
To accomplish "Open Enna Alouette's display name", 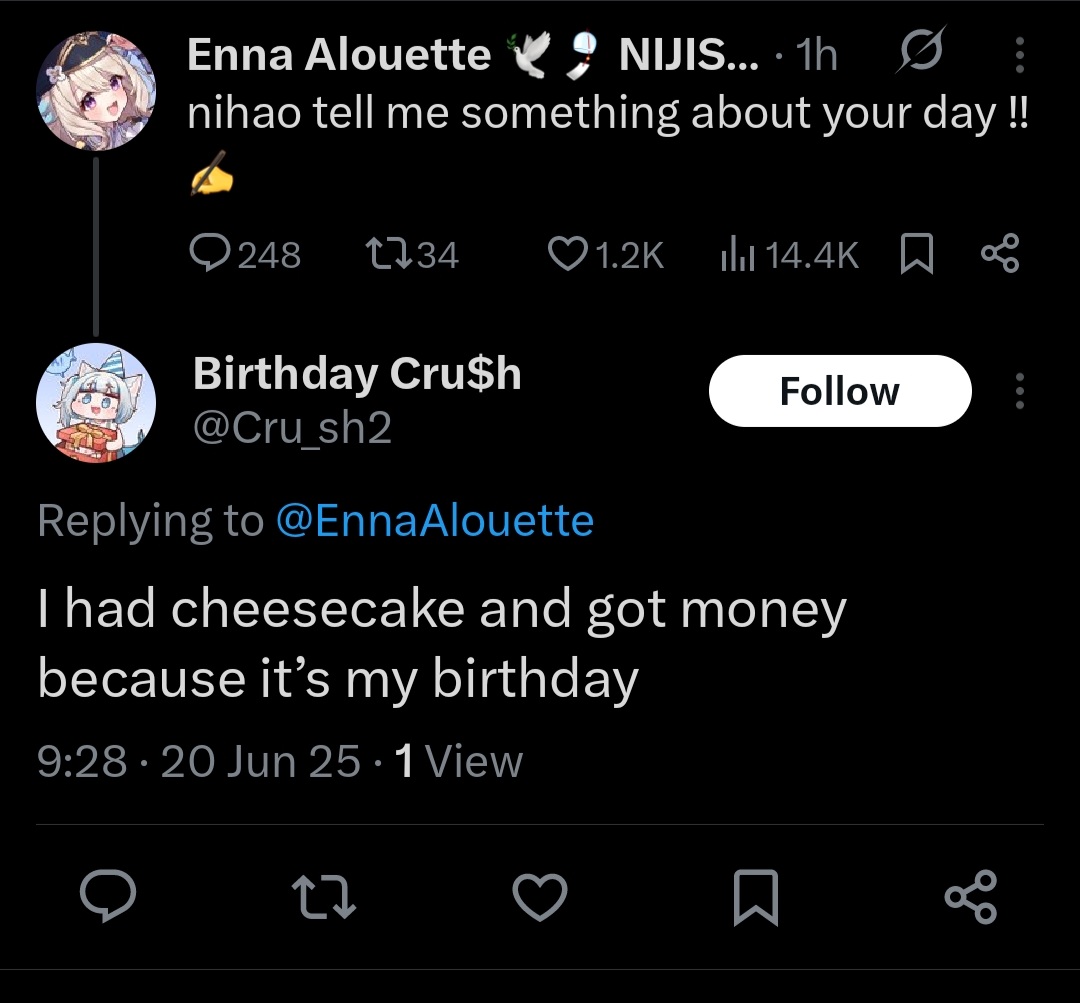I will pyautogui.click(x=339, y=54).
